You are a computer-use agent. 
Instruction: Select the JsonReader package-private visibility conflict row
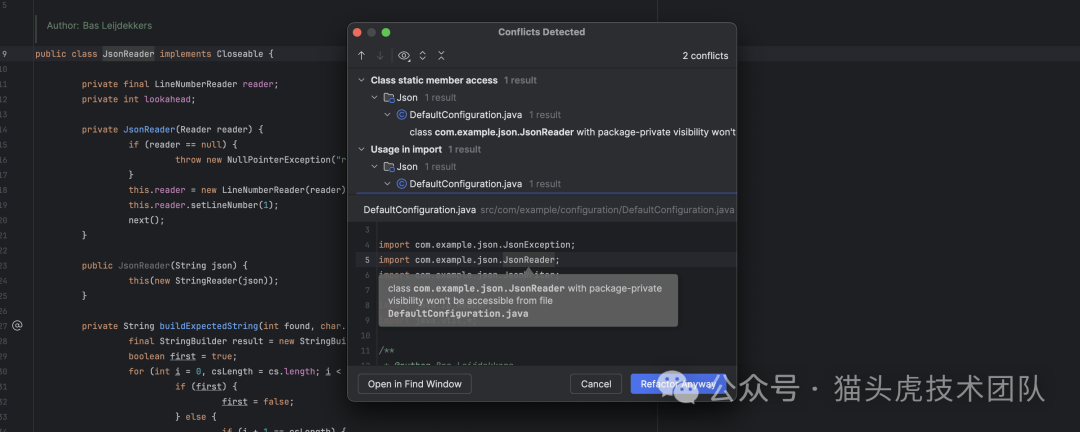click(x=572, y=132)
